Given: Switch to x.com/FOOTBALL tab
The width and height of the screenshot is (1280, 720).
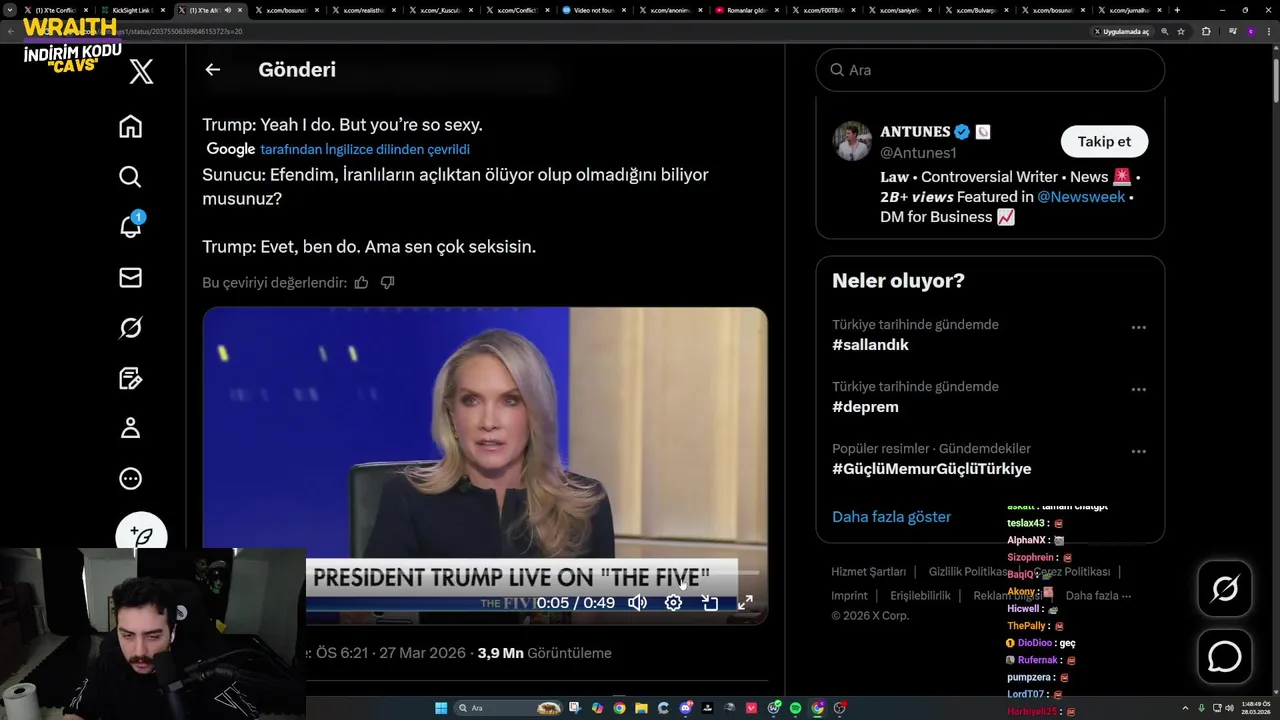Looking at the screenshot, I should pos(825,10).
